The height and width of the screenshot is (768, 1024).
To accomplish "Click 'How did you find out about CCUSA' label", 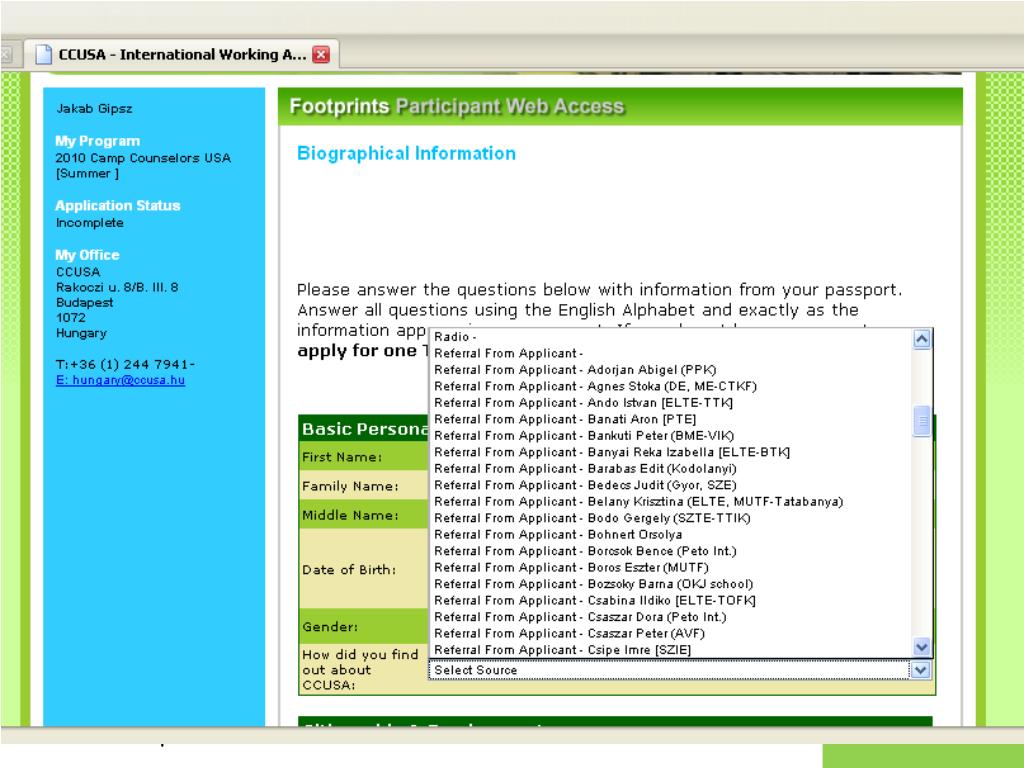I will pos(360,670).
